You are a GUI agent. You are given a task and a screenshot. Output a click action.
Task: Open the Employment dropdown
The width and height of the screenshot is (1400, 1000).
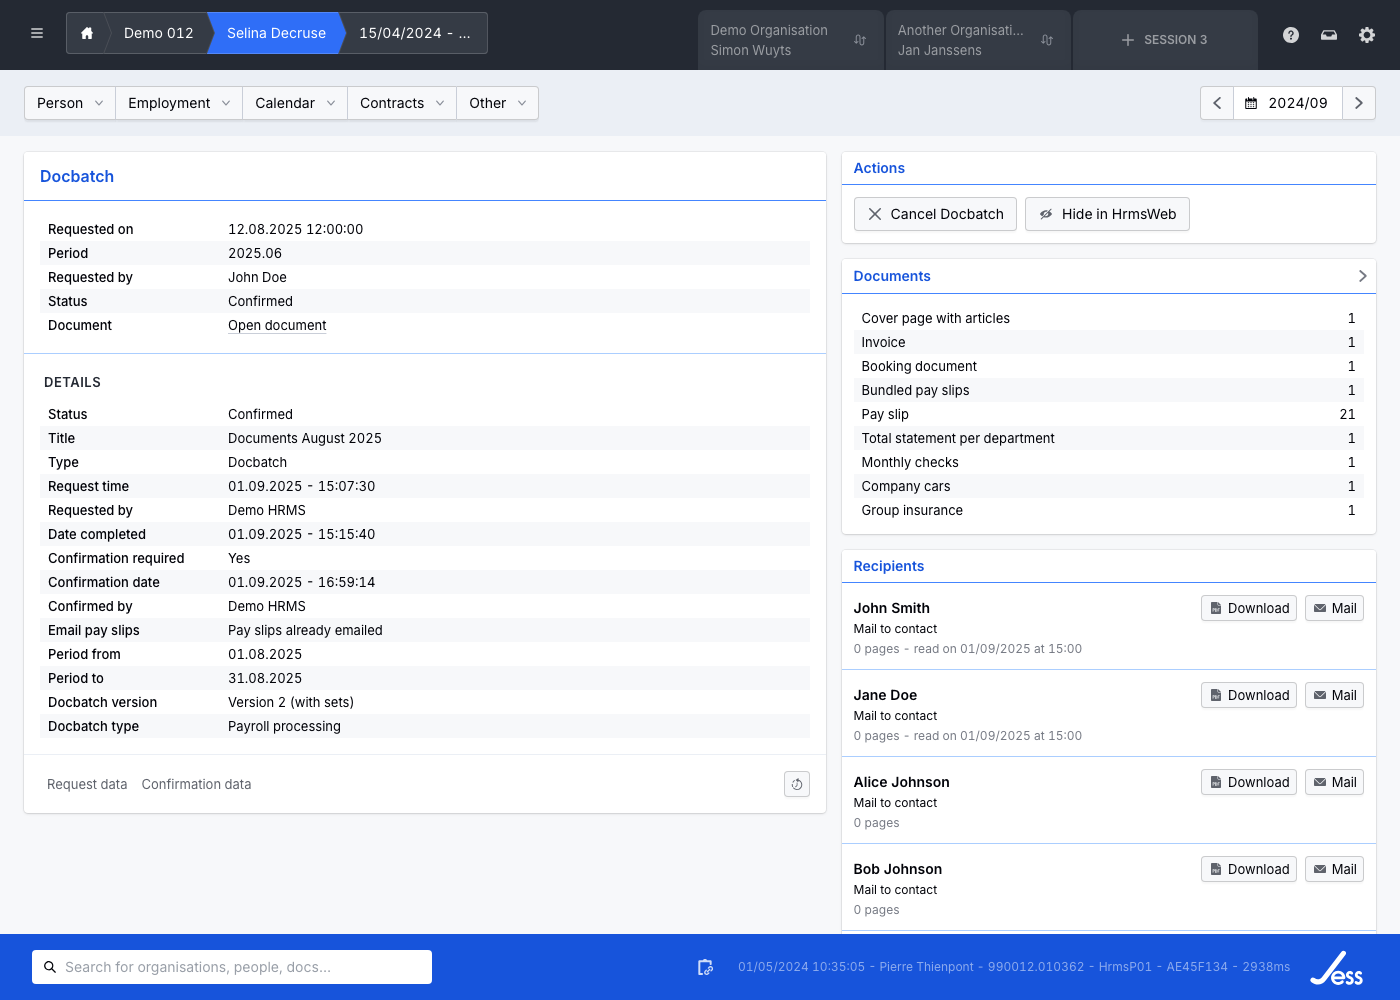click(x=179, y=103)
